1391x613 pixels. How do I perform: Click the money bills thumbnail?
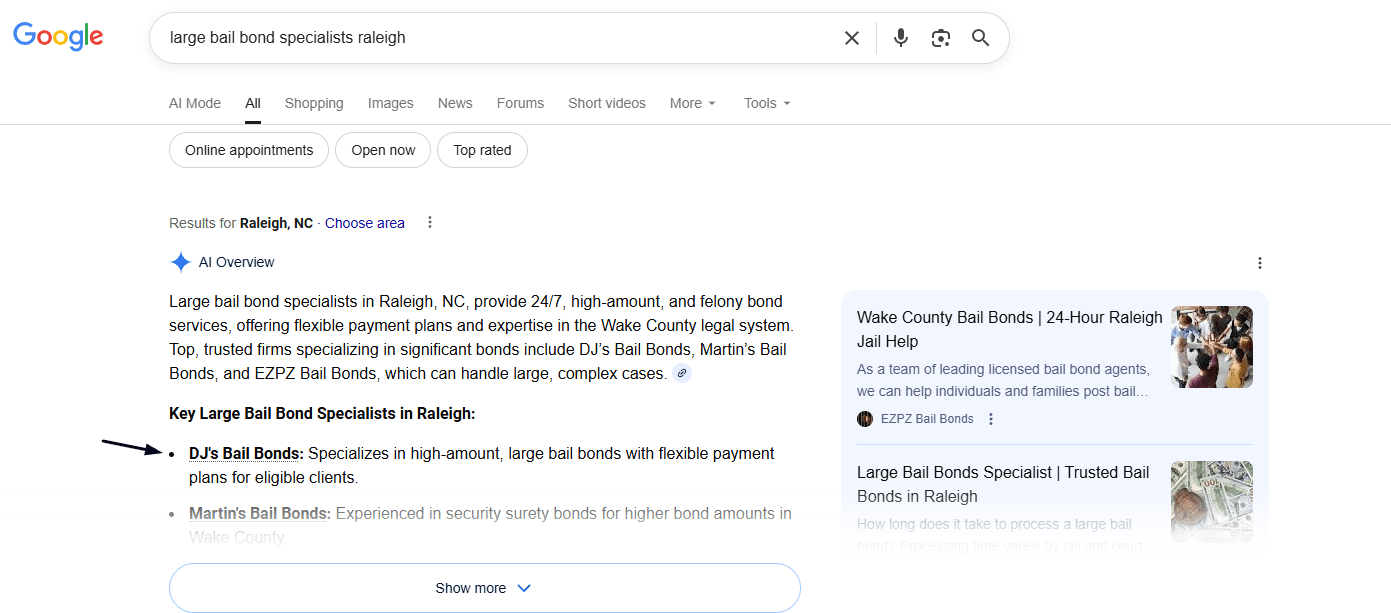click(x=1212, y=502)
